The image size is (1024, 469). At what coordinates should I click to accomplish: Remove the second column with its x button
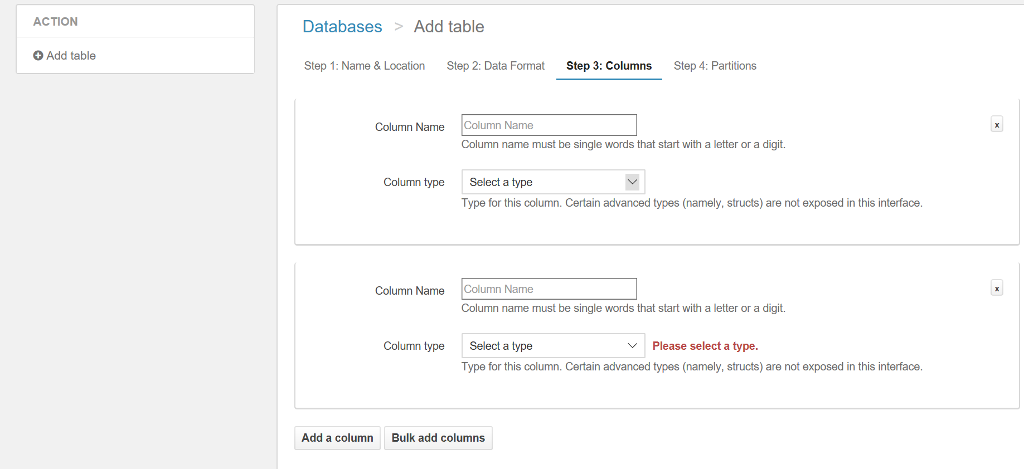996,288
